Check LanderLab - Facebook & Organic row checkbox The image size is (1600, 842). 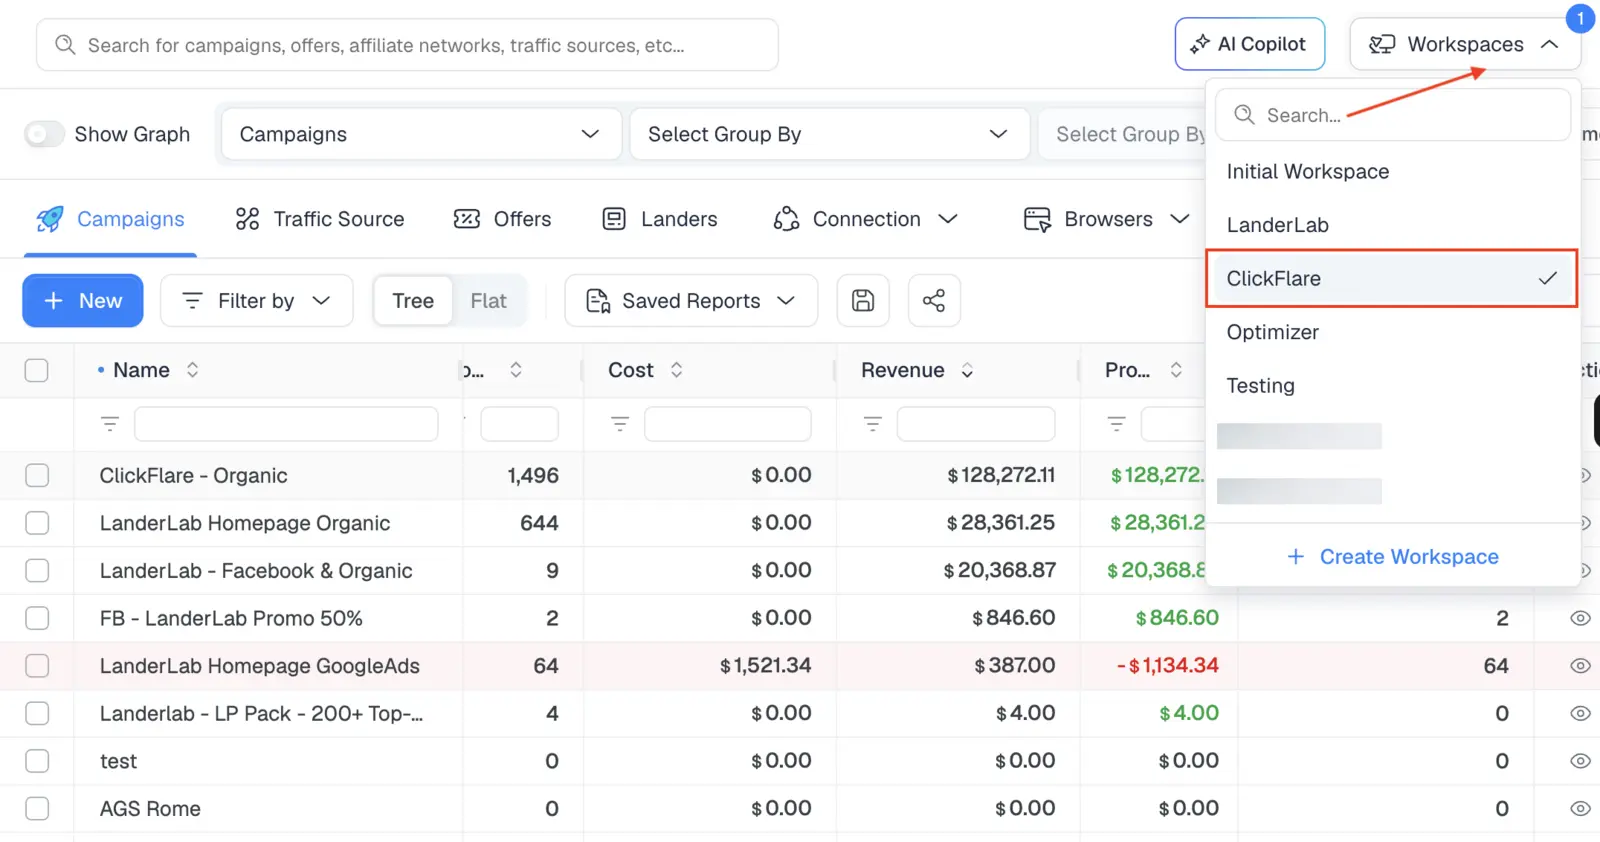(37, 571)
